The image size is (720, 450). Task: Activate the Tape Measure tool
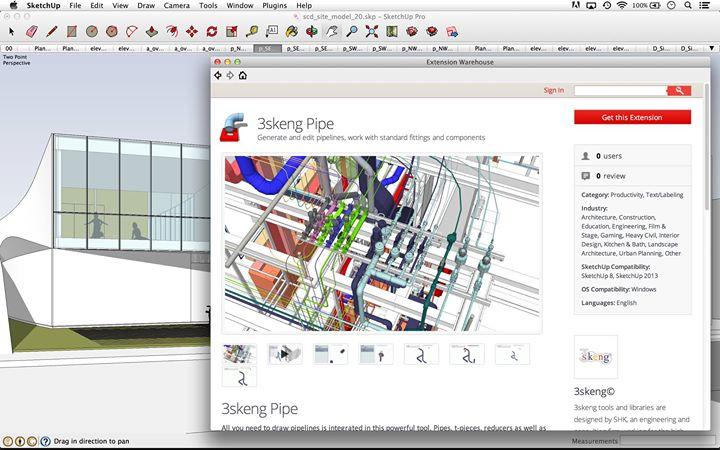(252, 32)
